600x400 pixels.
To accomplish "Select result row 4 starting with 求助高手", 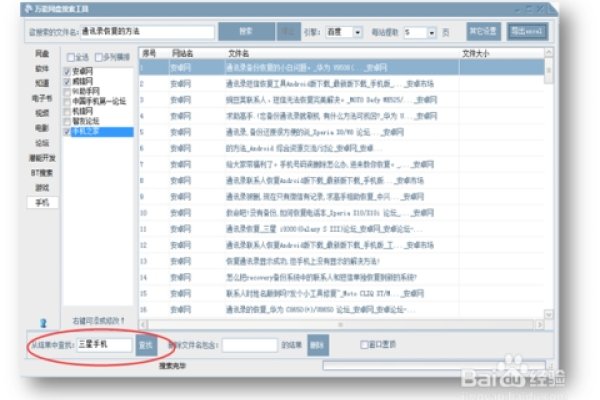I will tap(341, 116).
